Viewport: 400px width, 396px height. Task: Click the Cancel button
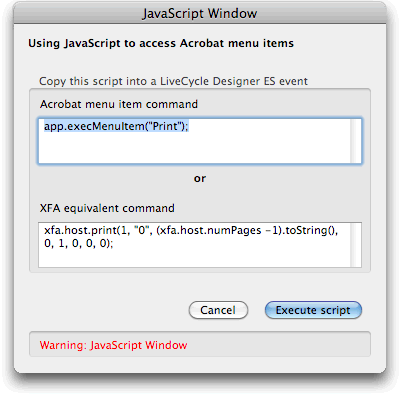pos(218,310)
